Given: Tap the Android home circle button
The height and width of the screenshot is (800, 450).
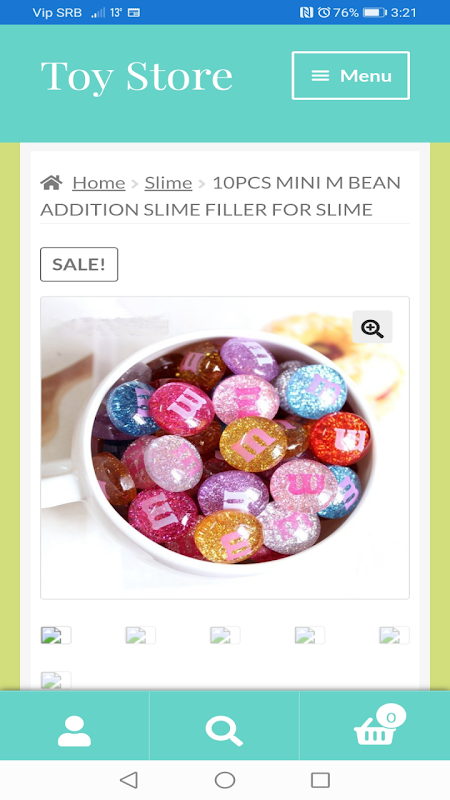Looking at the screenshot, I should click(225, 780).
